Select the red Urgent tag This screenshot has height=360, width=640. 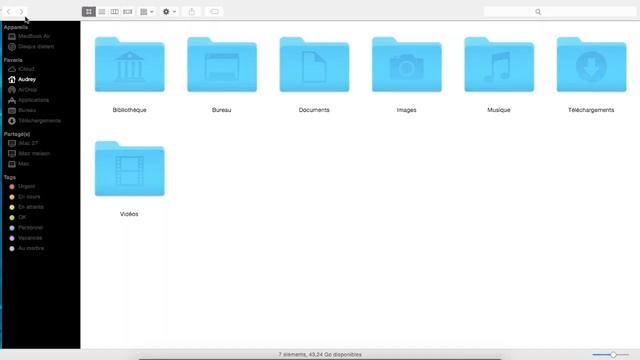coord(22,186)
